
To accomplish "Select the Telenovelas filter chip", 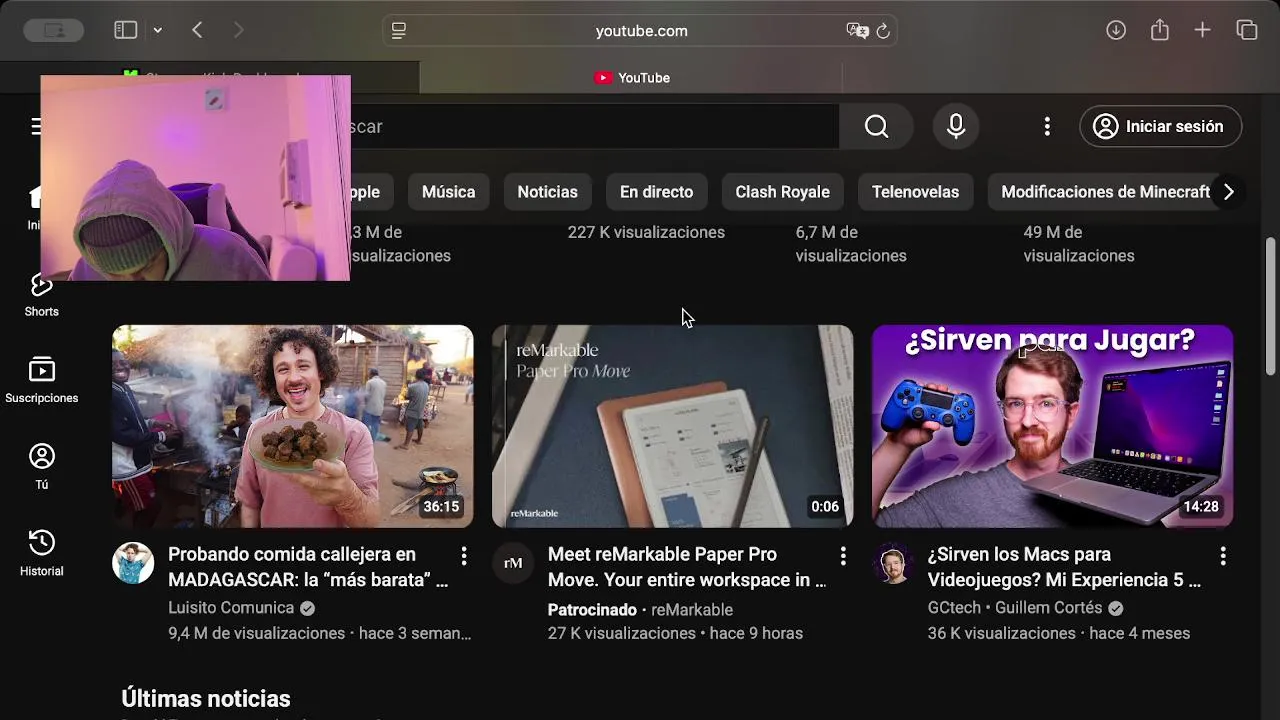I will point(915,192).
